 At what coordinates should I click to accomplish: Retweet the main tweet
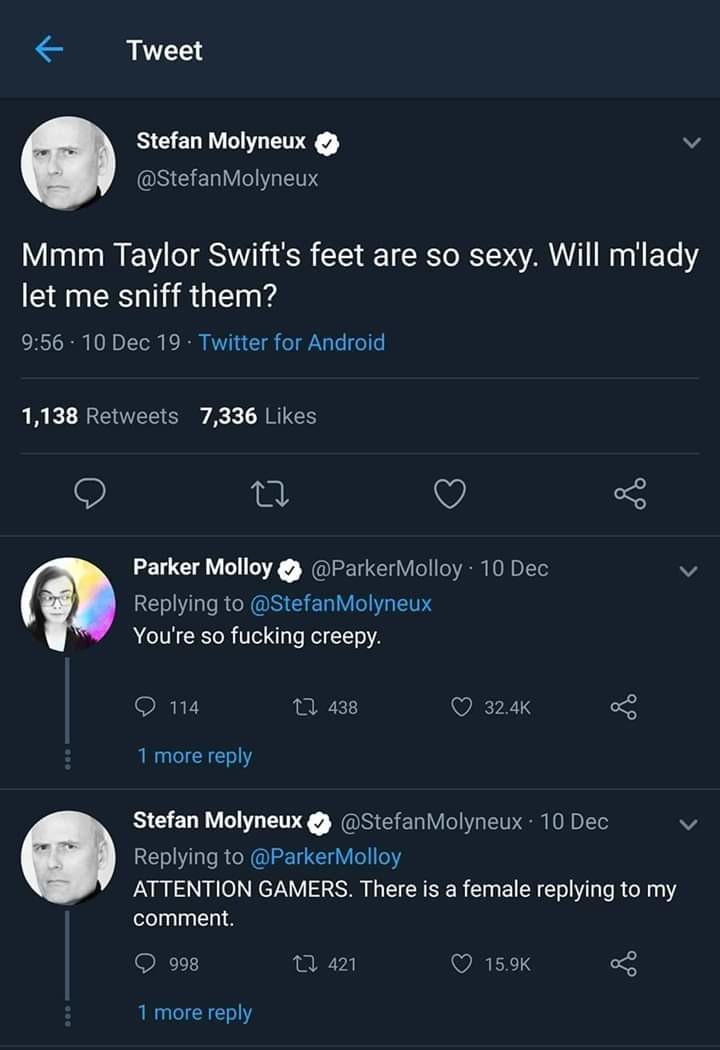pyautogui.click(x=271, y=493)
